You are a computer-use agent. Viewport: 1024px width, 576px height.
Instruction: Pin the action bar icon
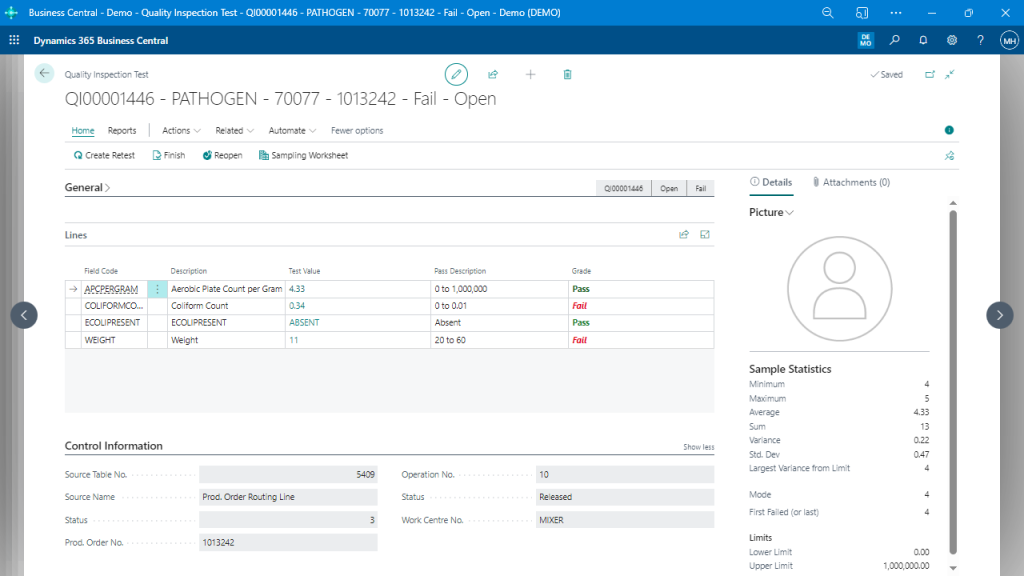coord(949,156)
